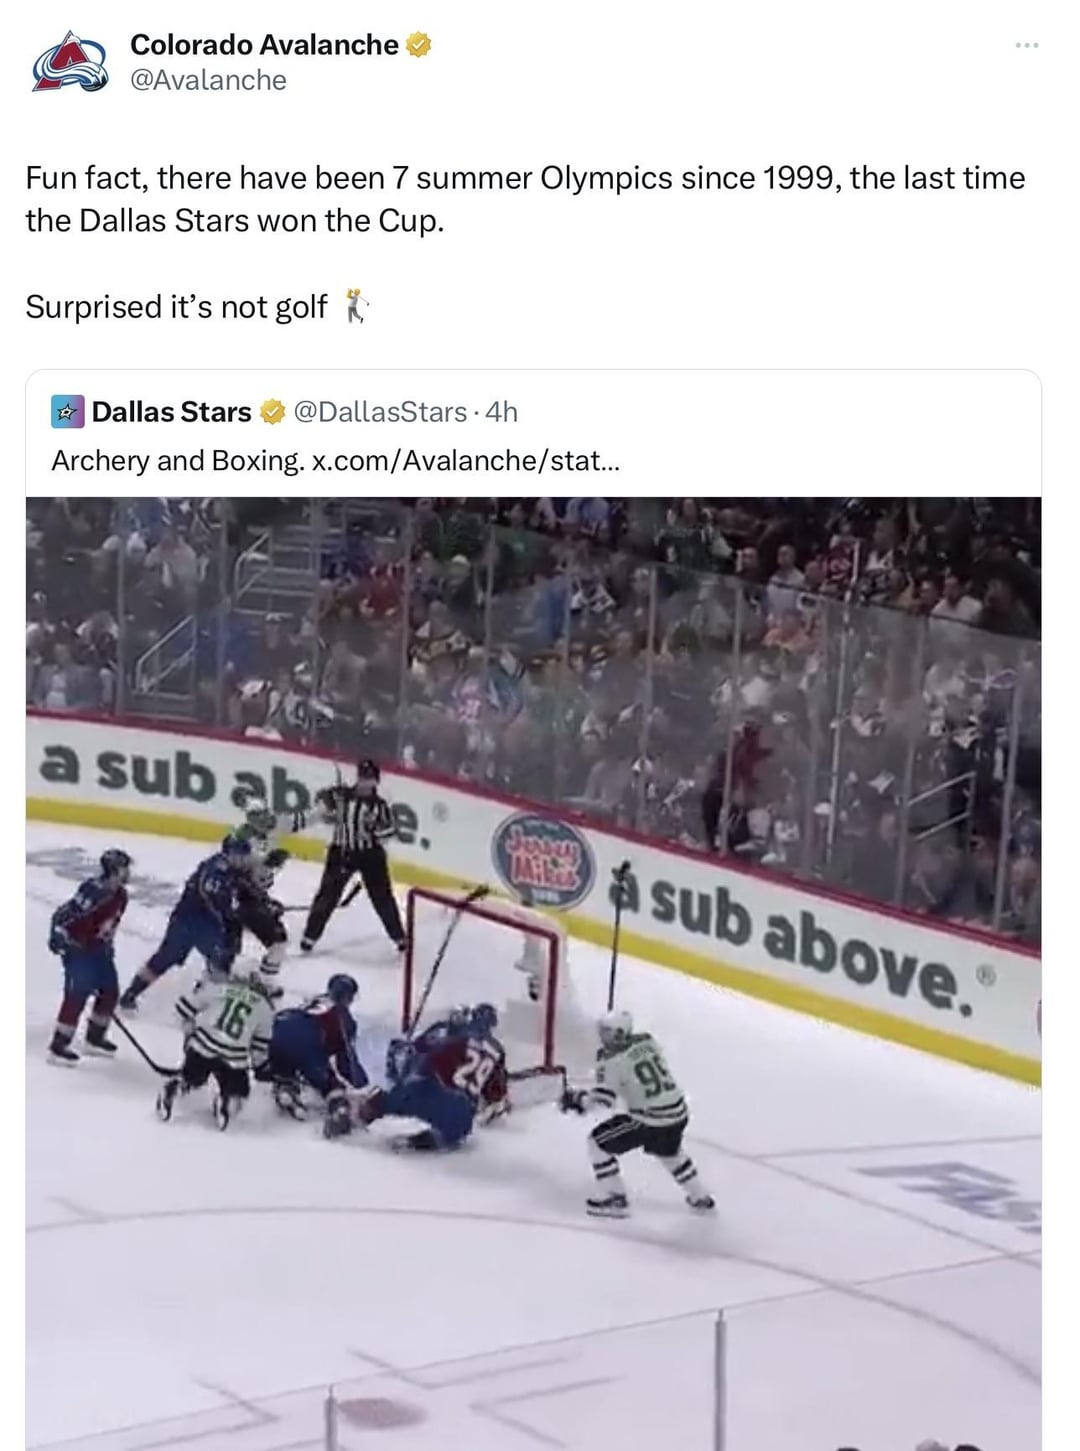The width and height of the screenshot is (1080, 1451).
Task: Click the "Surprised it's not golf" line
Action: (x=176, y=306)
